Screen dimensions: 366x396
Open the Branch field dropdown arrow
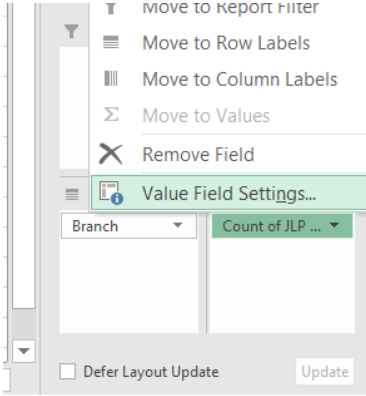pos(178,226)
